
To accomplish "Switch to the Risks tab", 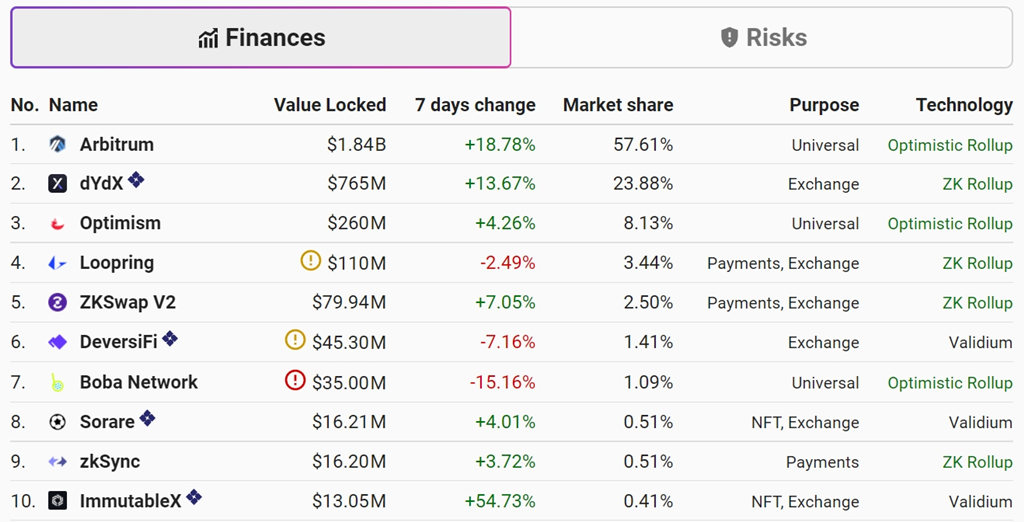I will pos(762,37).
